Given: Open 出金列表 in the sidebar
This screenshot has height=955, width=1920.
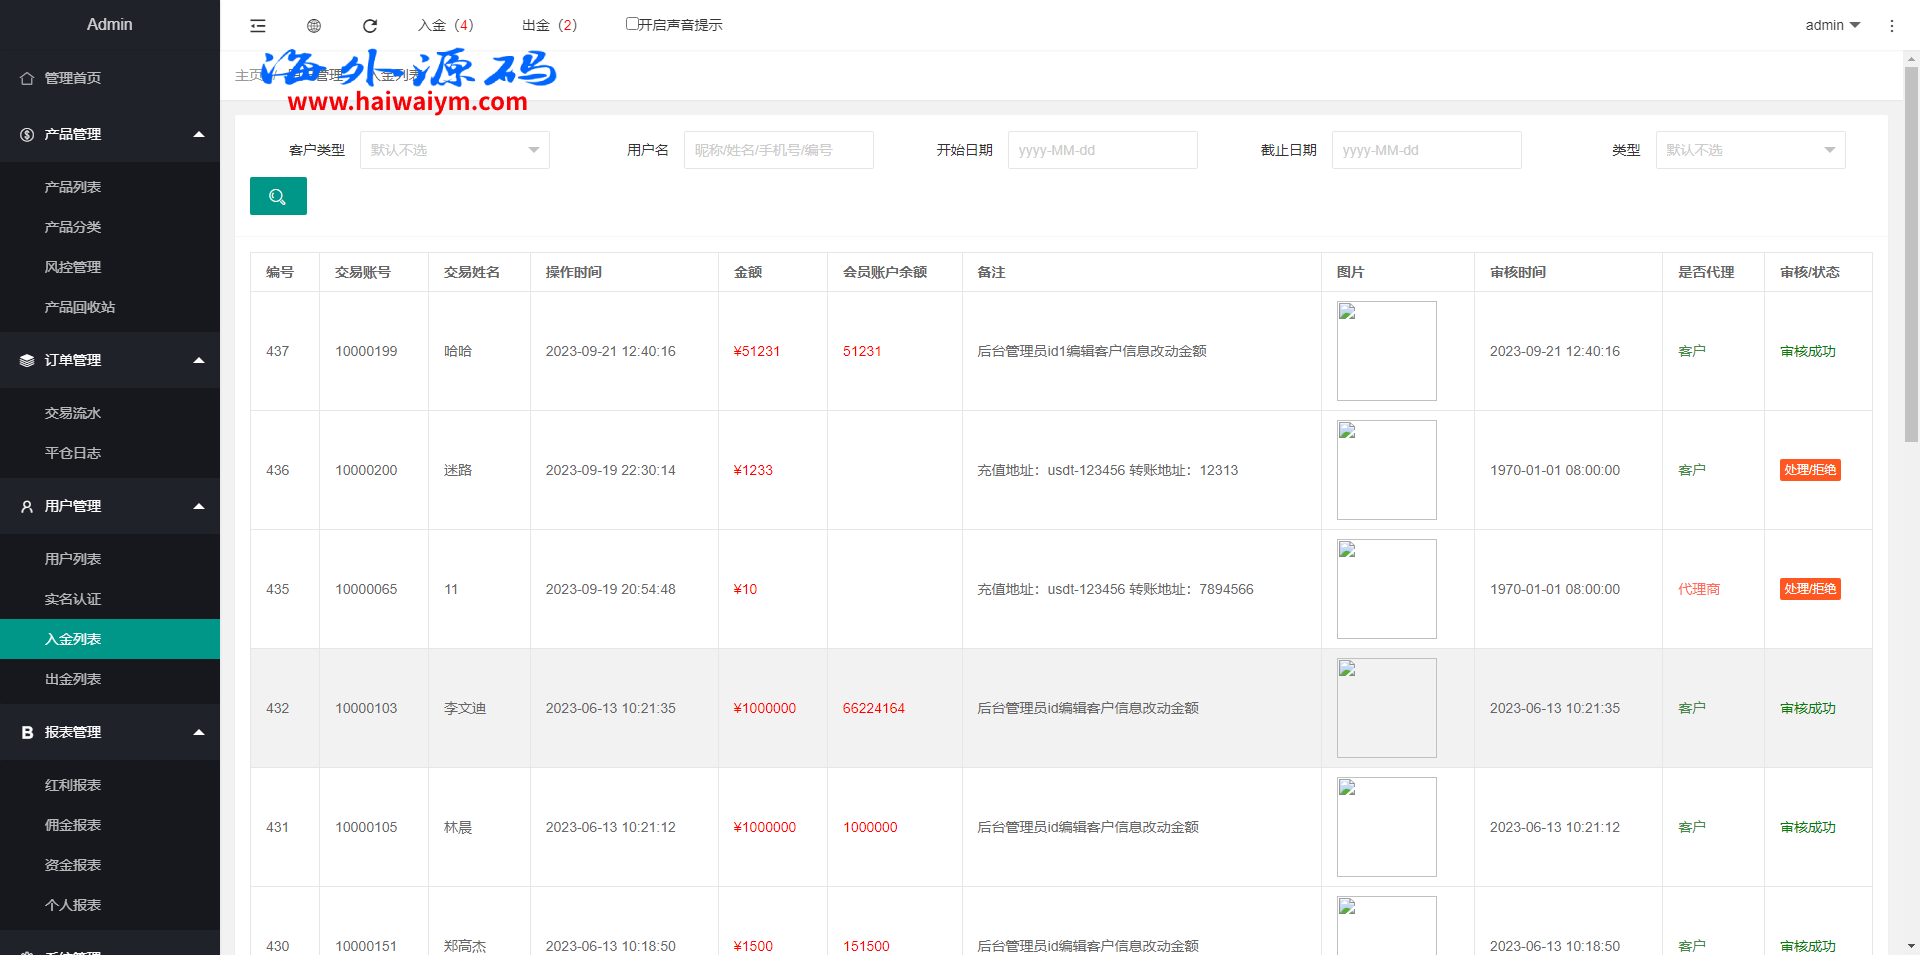Looking at the screenshot, I should (x=73, y=679).
